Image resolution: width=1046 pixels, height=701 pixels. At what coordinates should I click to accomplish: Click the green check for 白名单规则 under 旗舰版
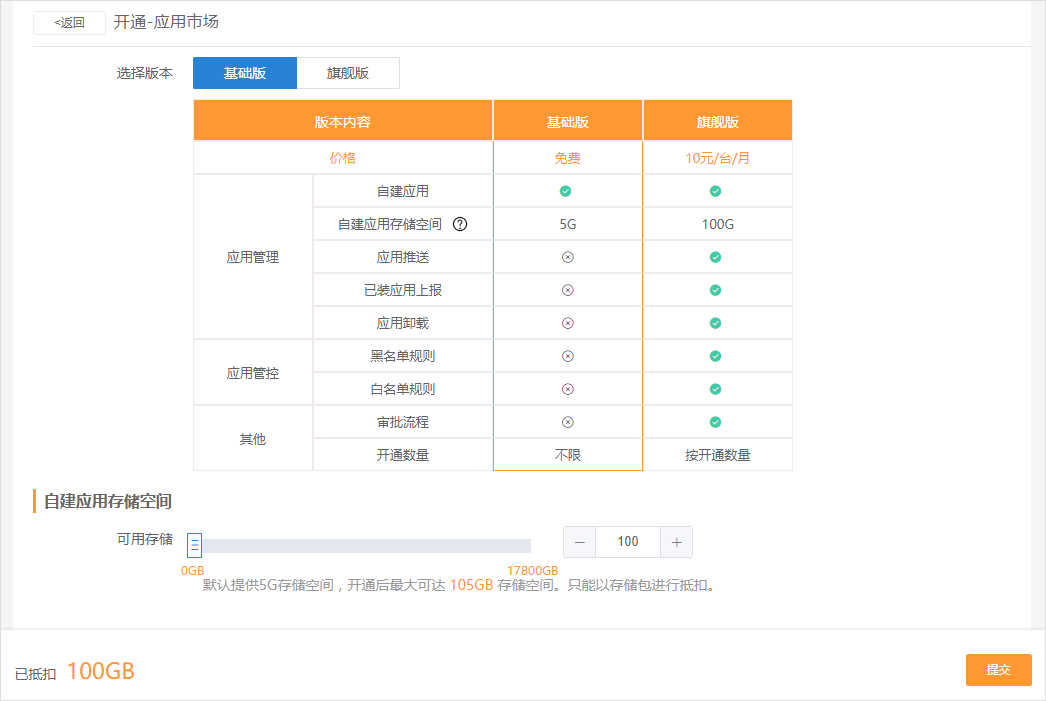[716, 389]
